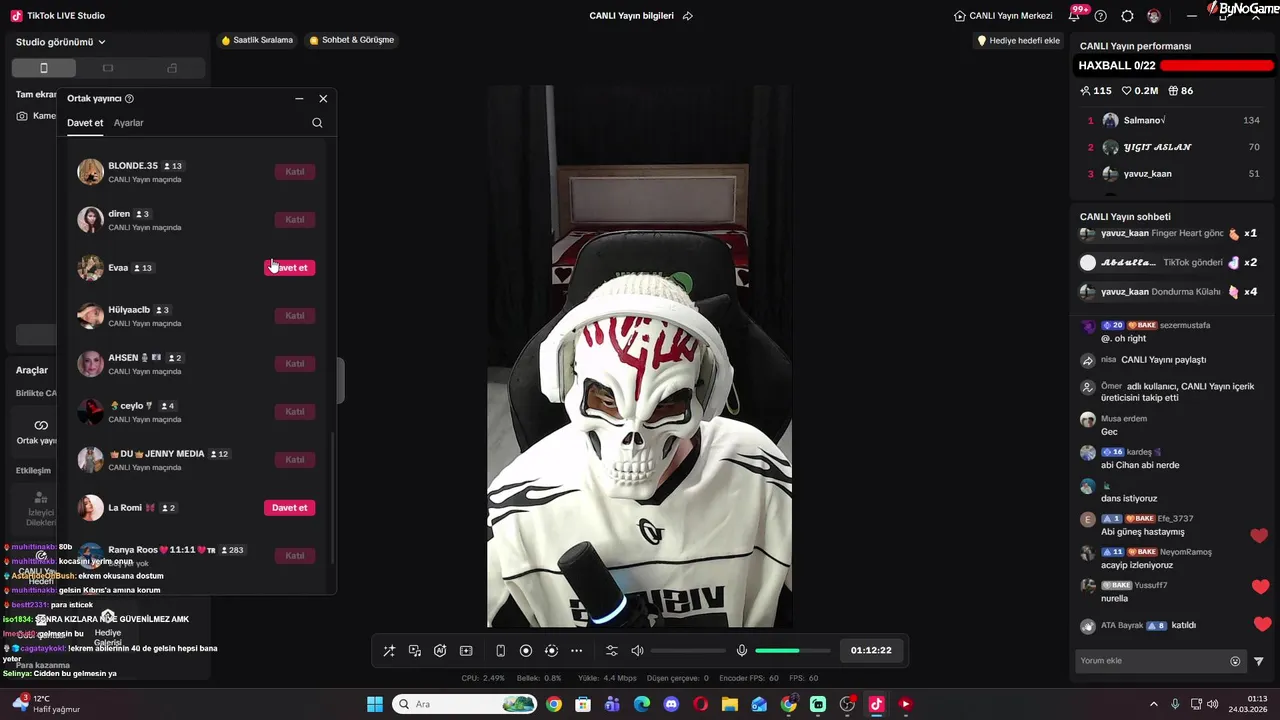Screen dimensions: 1280x720
Task: Click Katıl next to AHSEN
Action: click(x=295, y=364)
